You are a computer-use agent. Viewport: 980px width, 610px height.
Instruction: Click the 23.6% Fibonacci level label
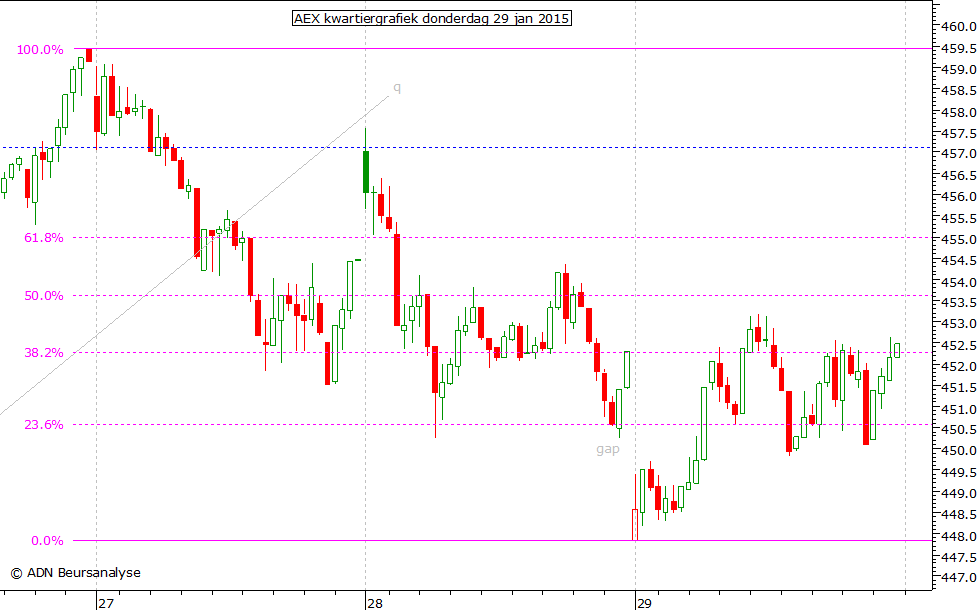(x=44, y=425)
